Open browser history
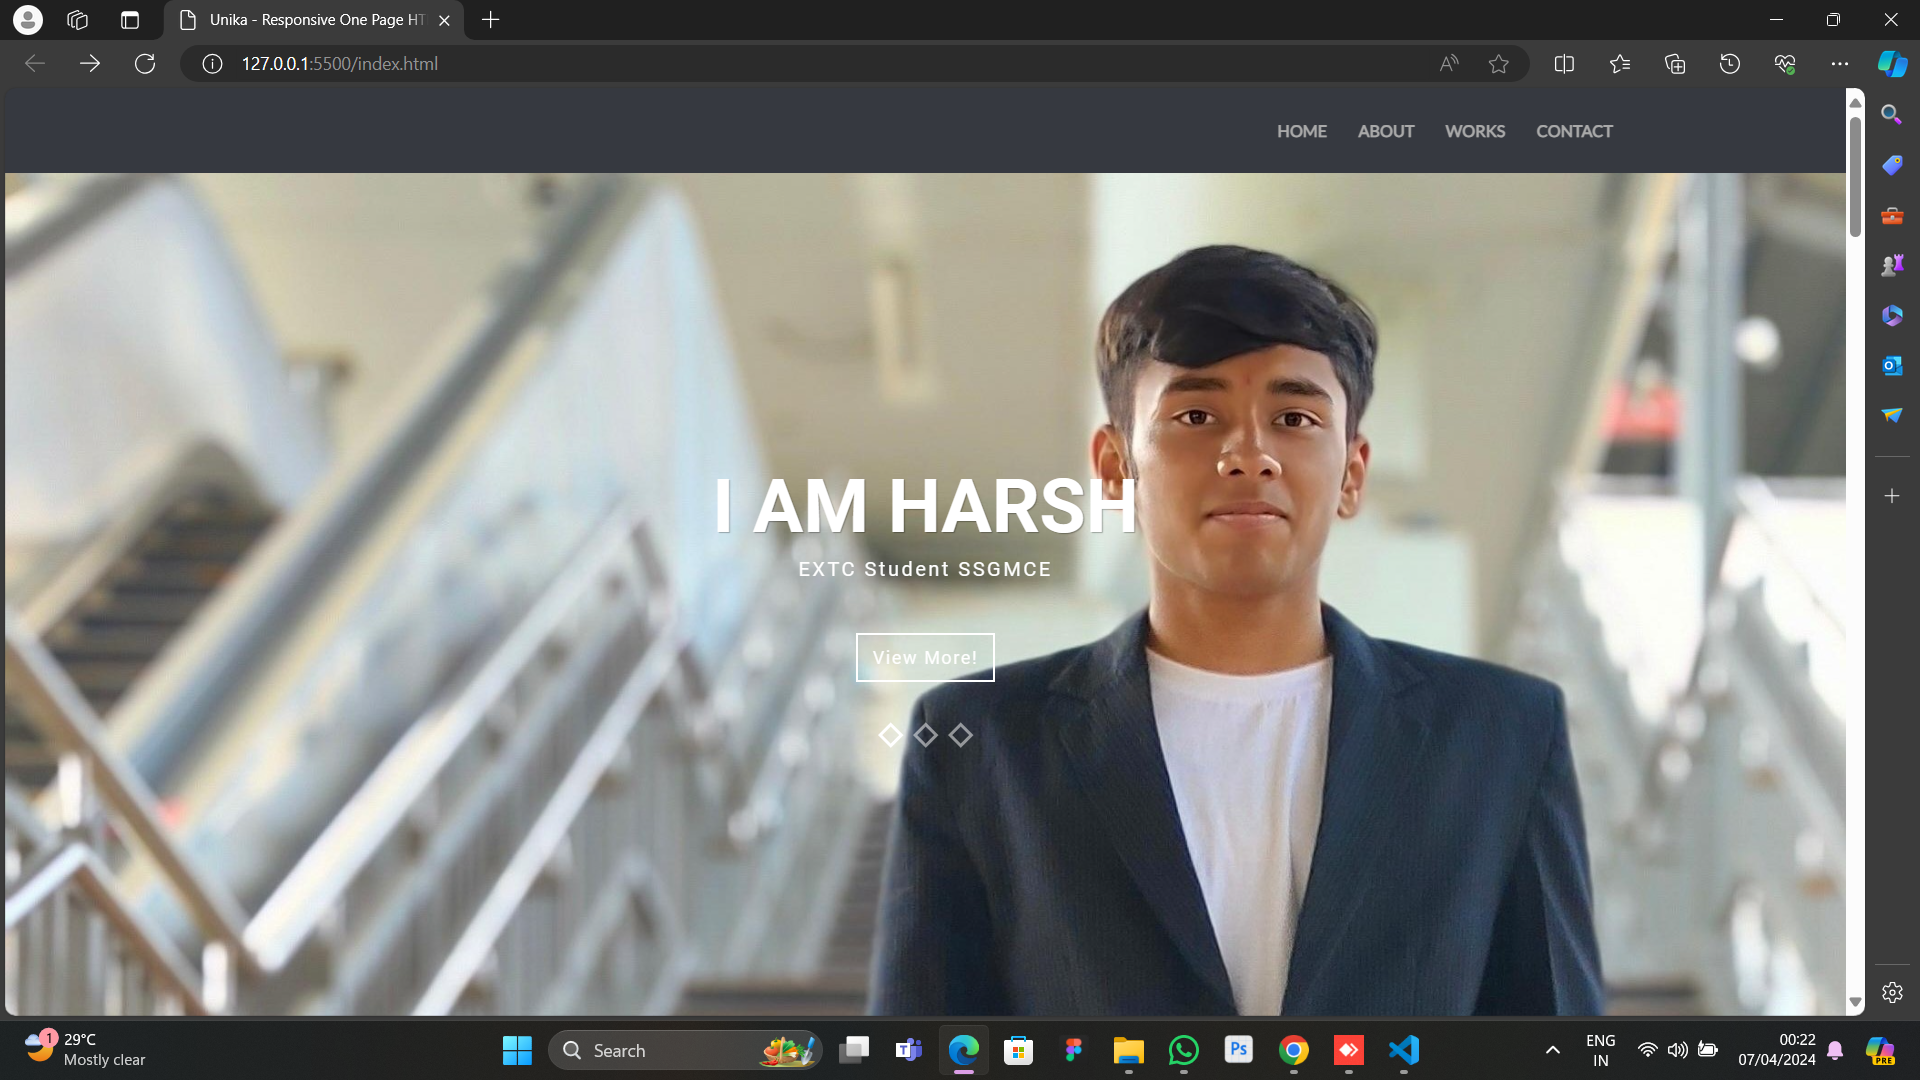The height and width of the screenshot is (1080, 1920). tap(1729, 64)
